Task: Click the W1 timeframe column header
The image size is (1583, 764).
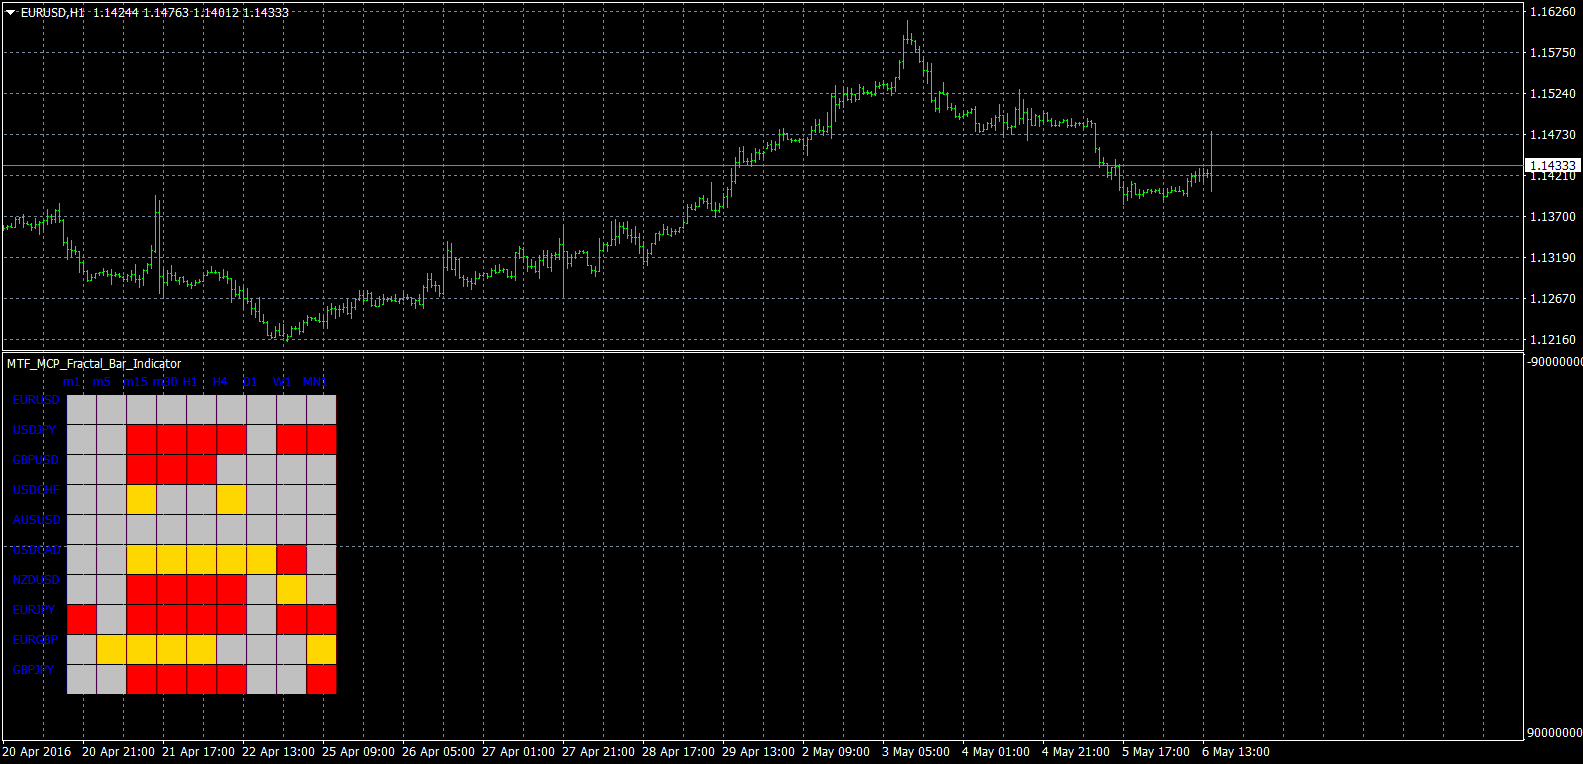Action: coord(282,382)
